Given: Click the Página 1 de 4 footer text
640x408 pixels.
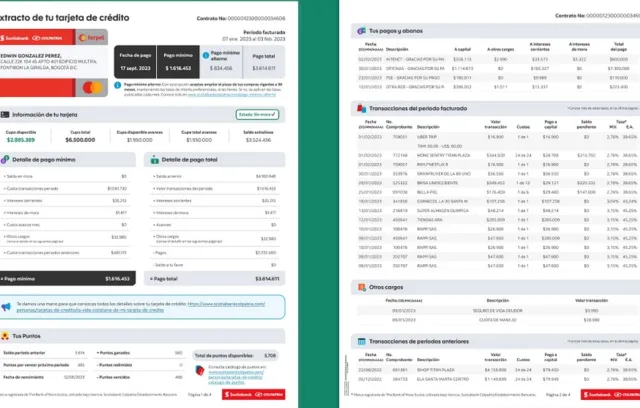Looking at the screenshot, I should (200, 395).
